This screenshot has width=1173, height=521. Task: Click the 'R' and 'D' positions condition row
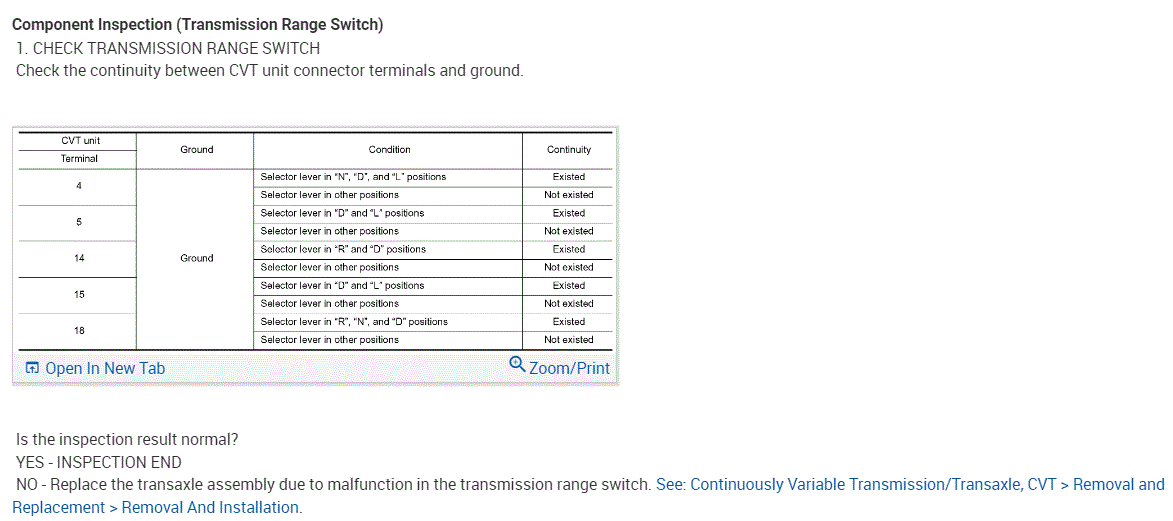click(343, 249)
